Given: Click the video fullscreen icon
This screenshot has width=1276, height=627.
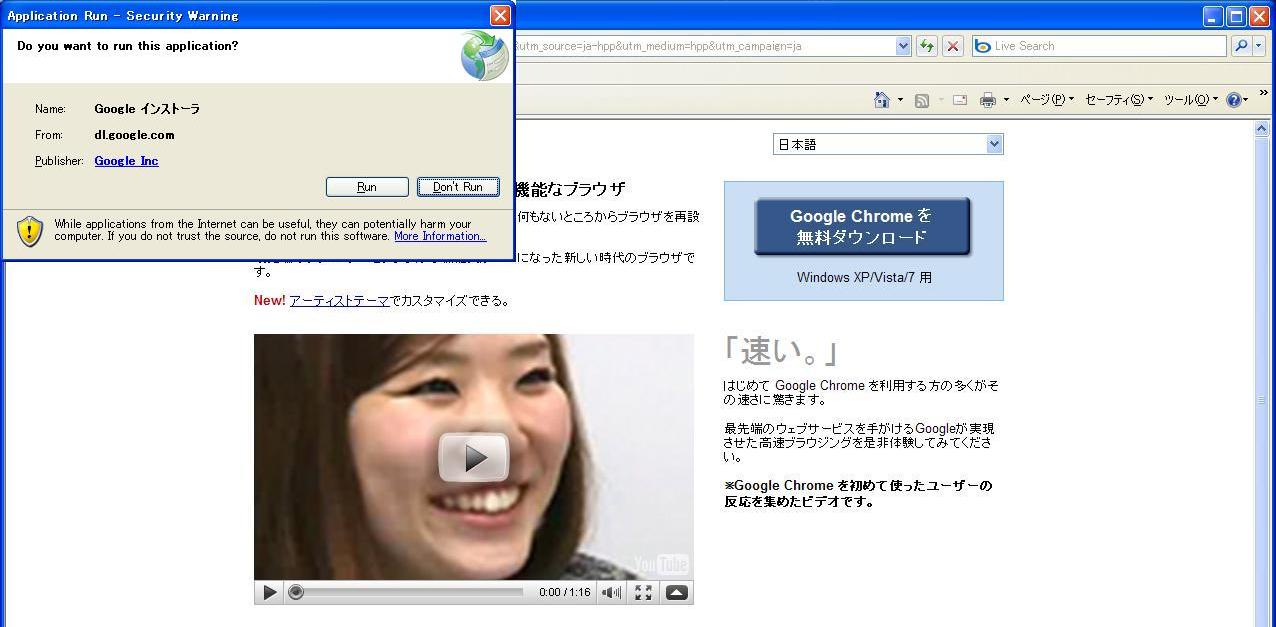Looking at the screenshot, I should 643,592.
